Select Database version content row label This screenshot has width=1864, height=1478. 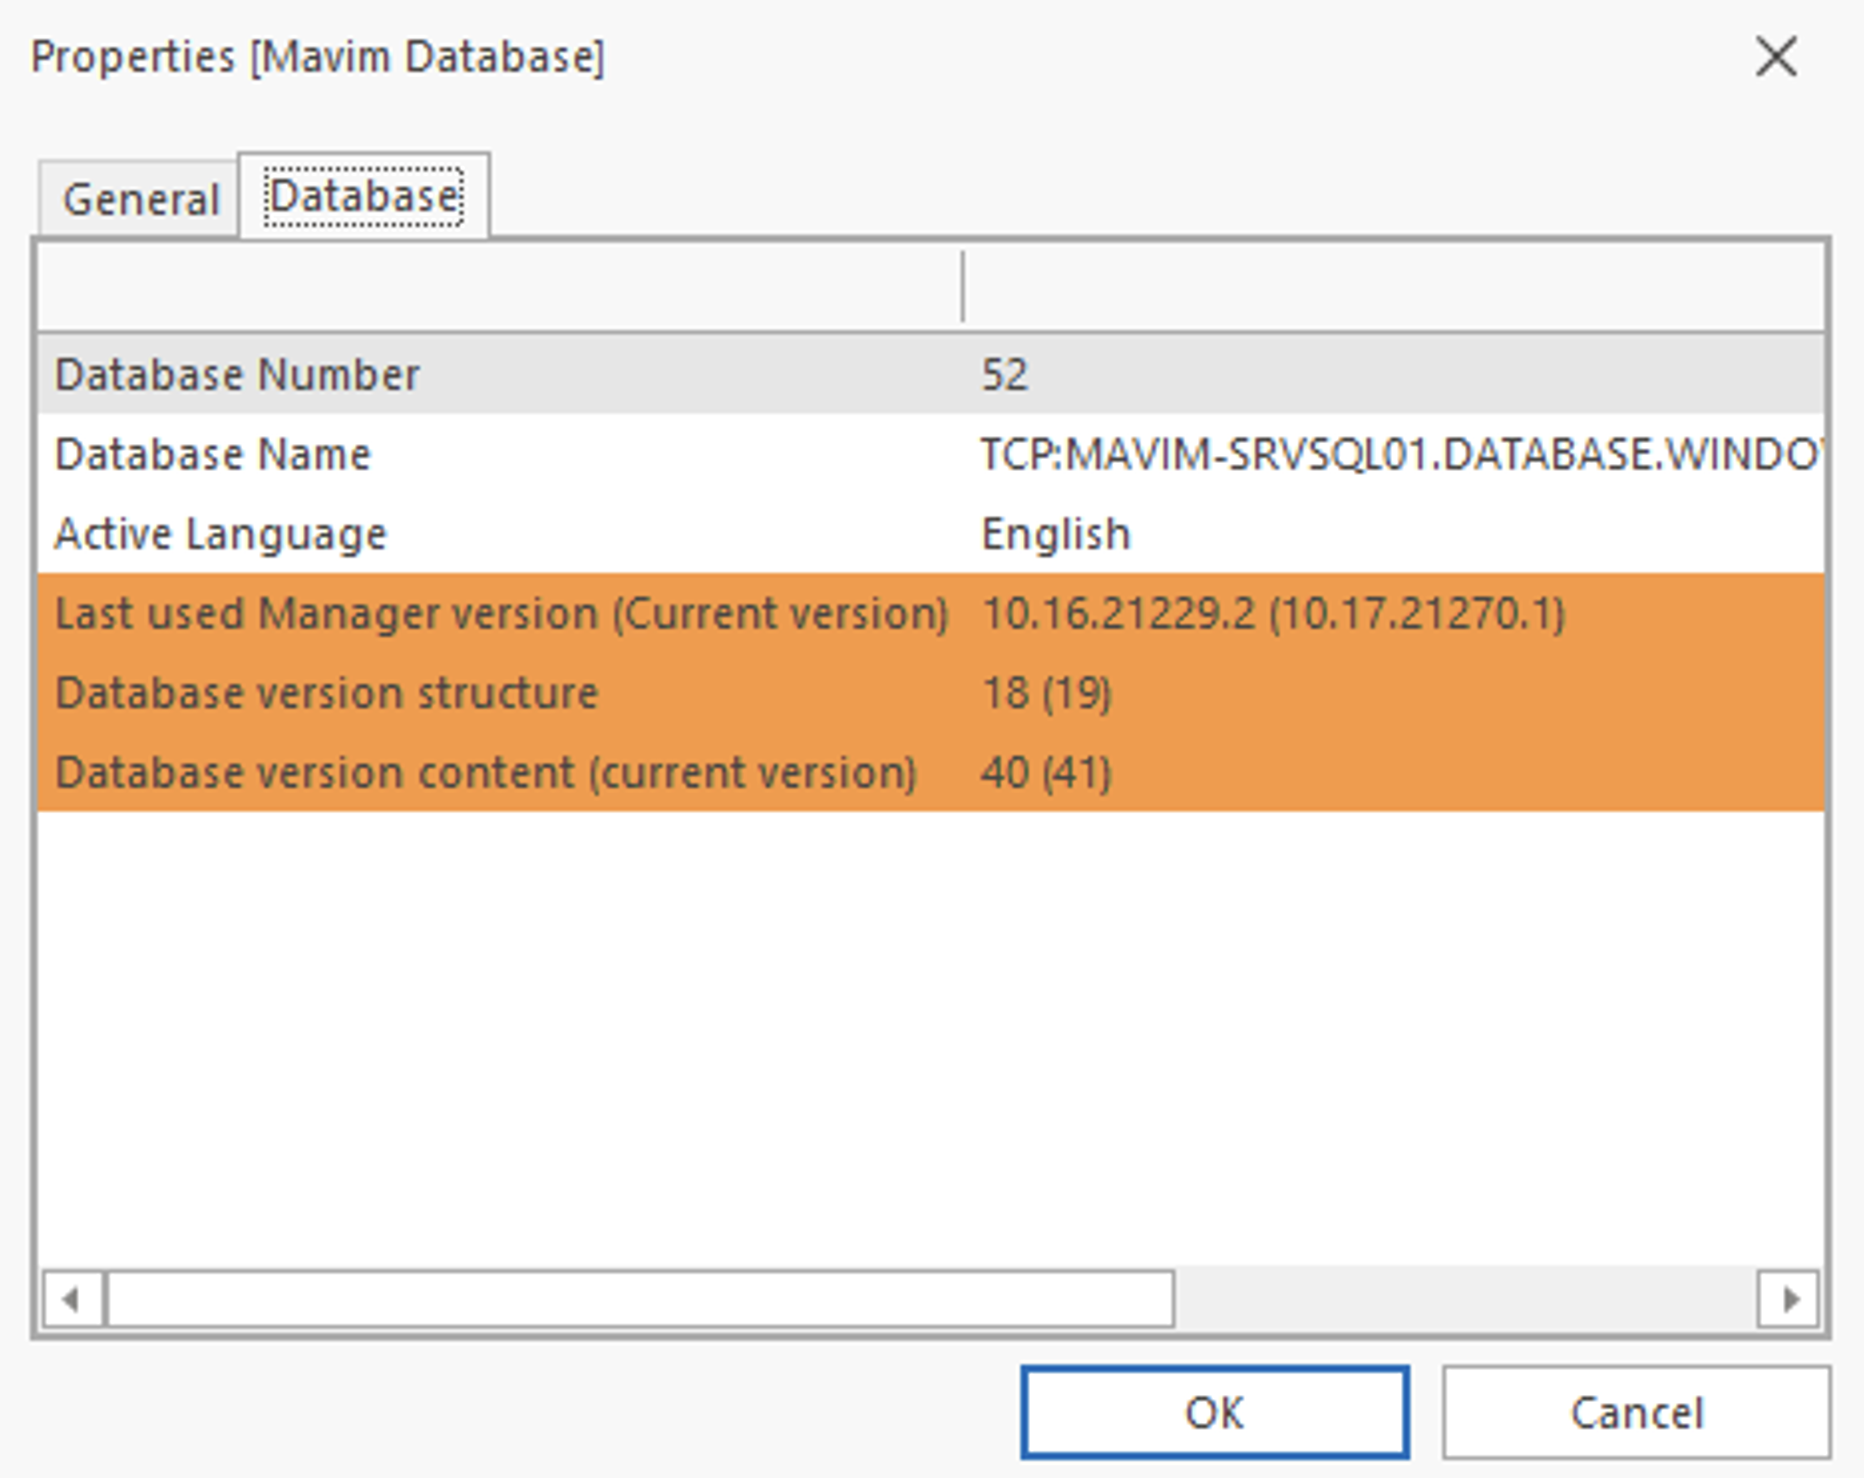pos(486,772)
